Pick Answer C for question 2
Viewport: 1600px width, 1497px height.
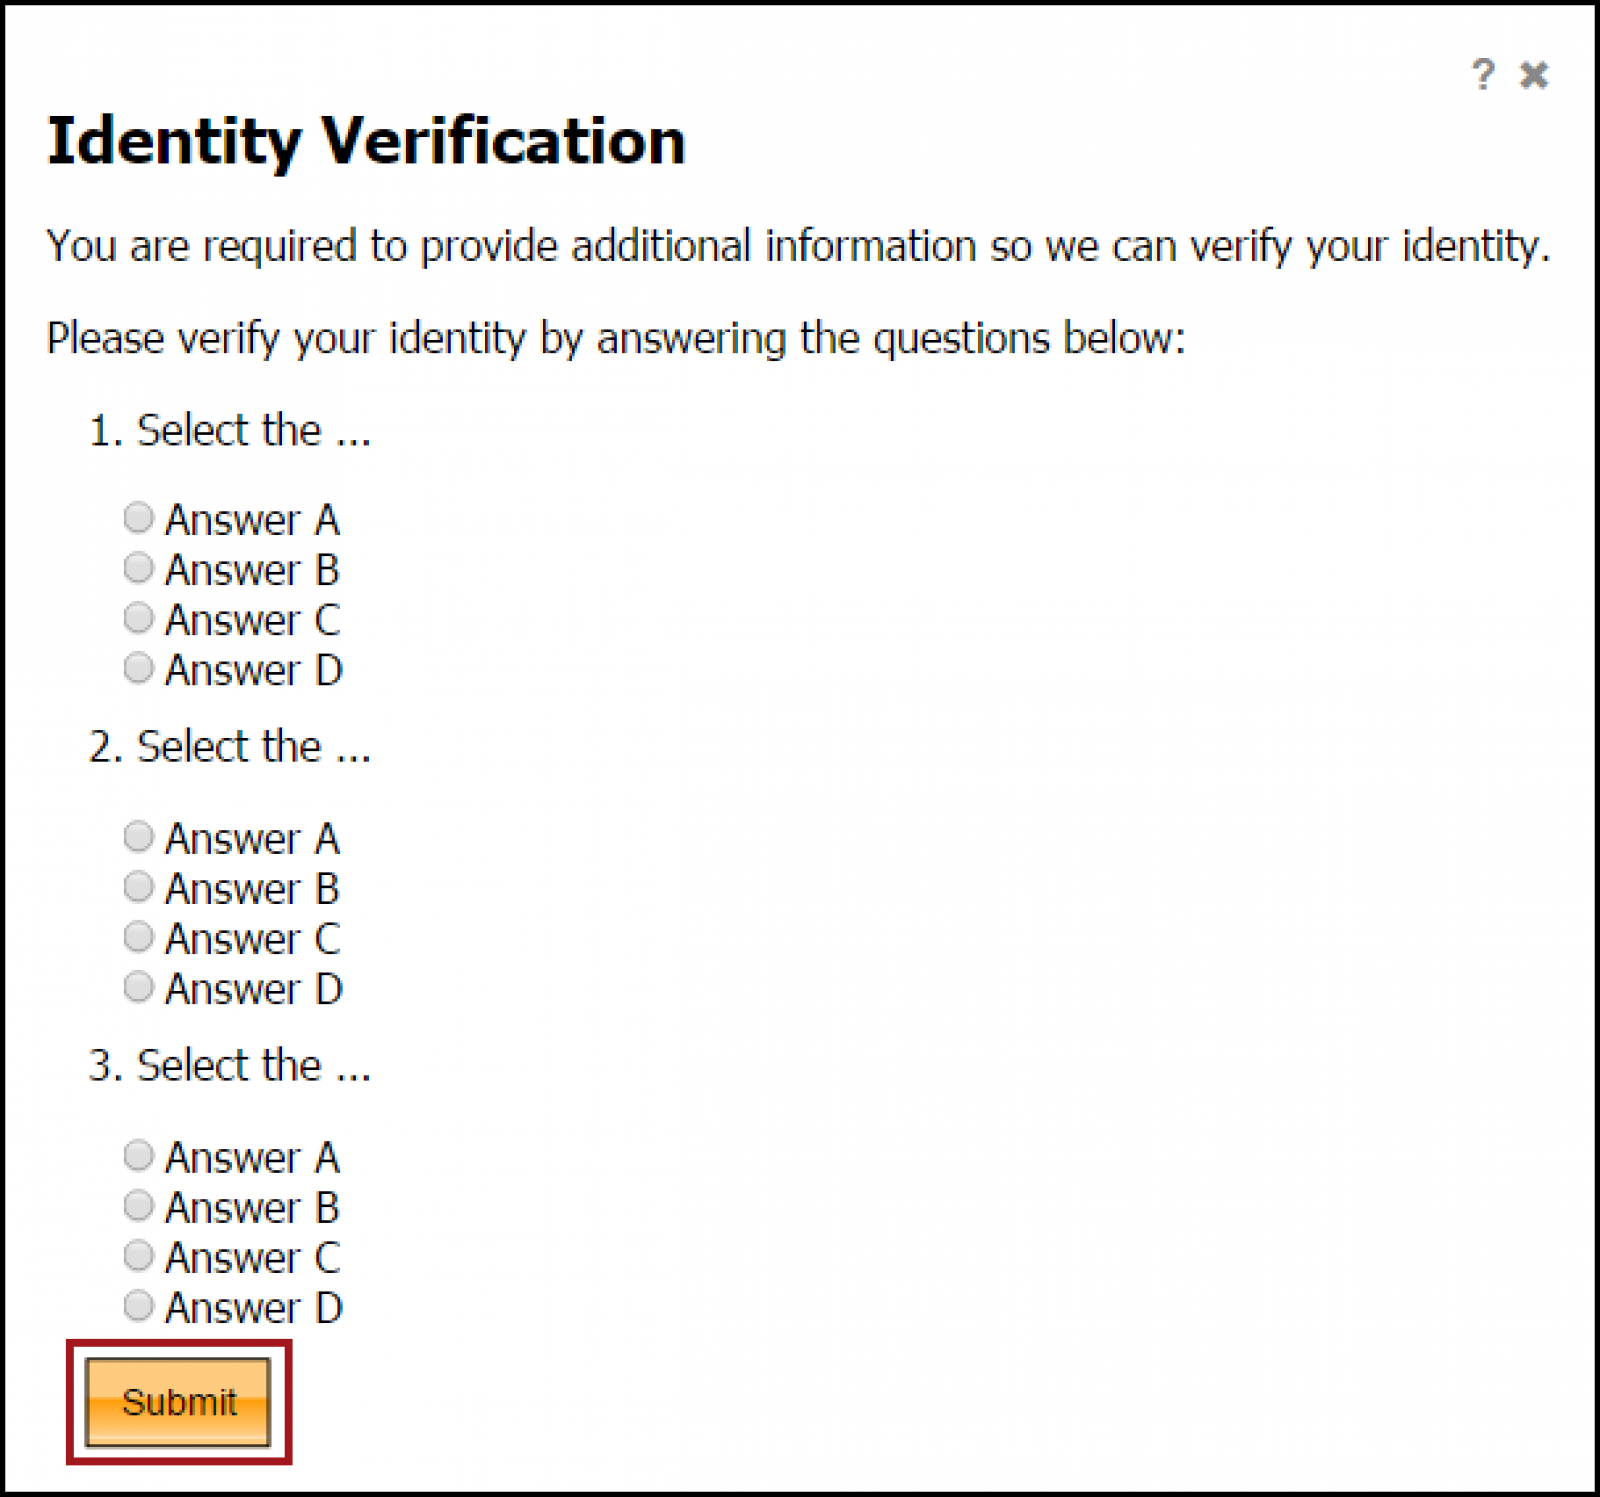coord(139,937)
